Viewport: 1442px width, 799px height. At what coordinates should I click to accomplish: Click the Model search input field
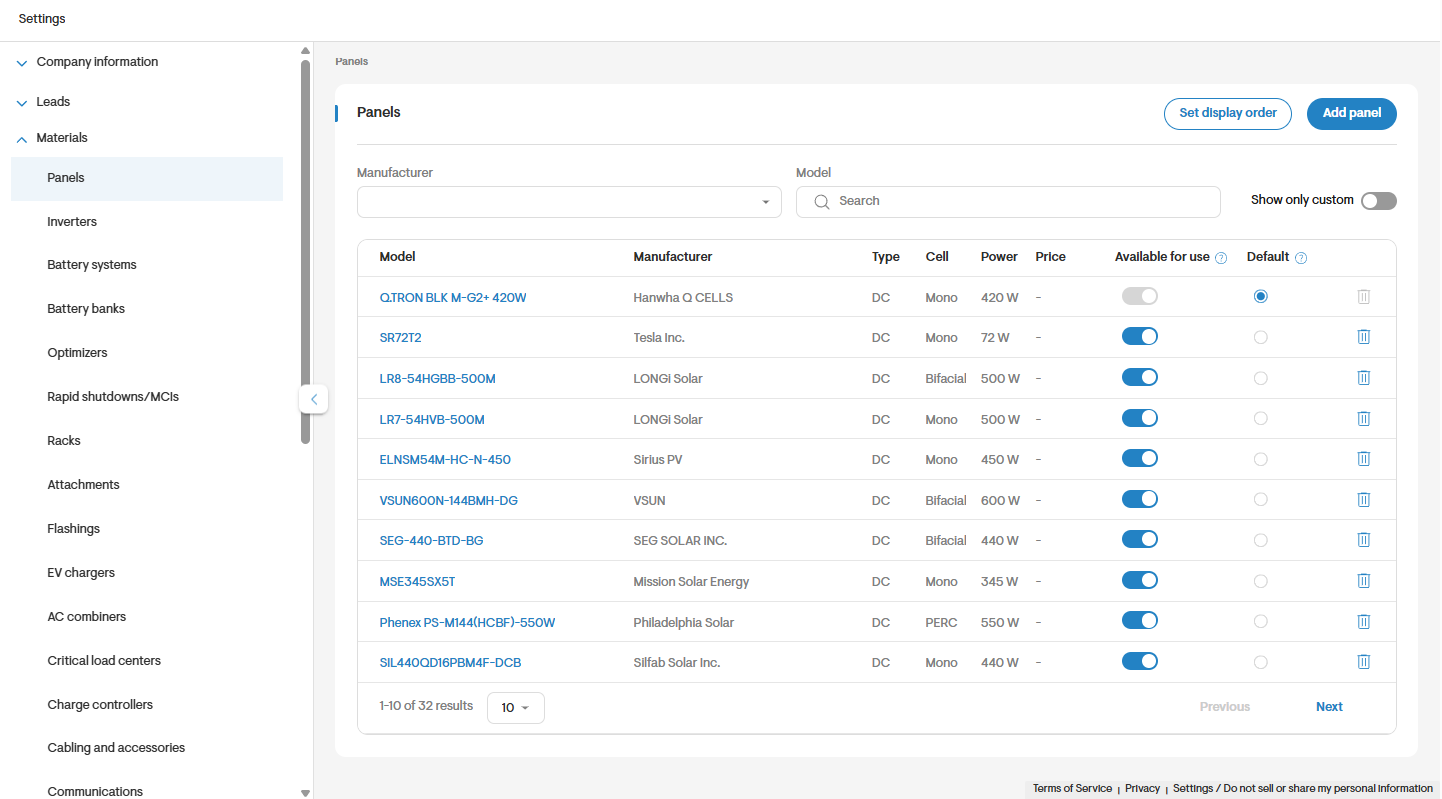1008,202
